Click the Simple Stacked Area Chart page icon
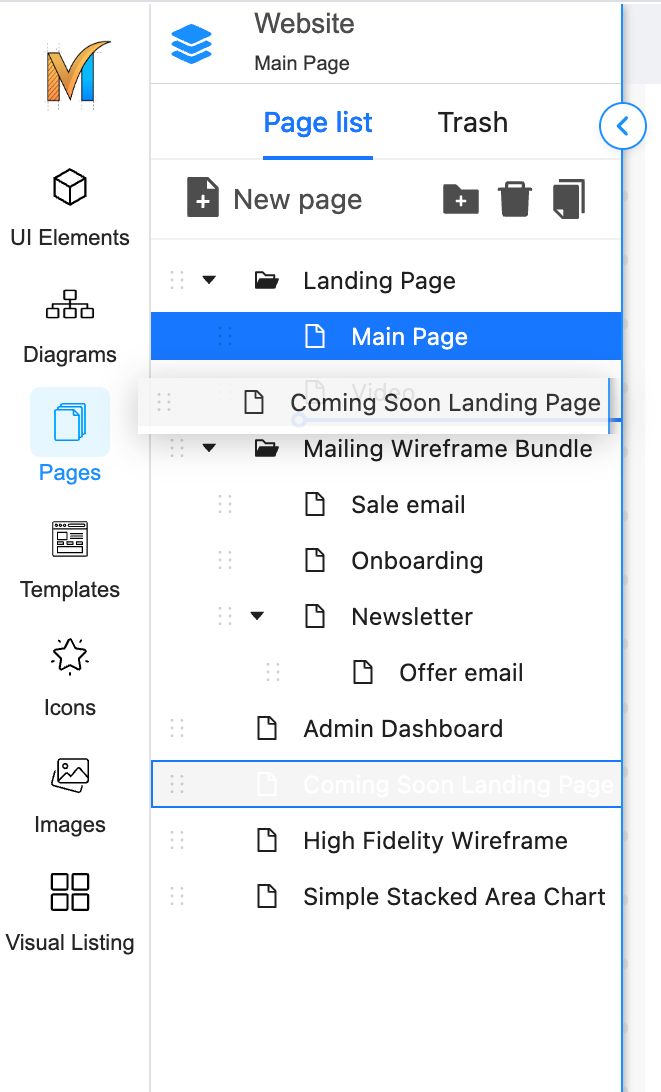 [x=267, y=896]
